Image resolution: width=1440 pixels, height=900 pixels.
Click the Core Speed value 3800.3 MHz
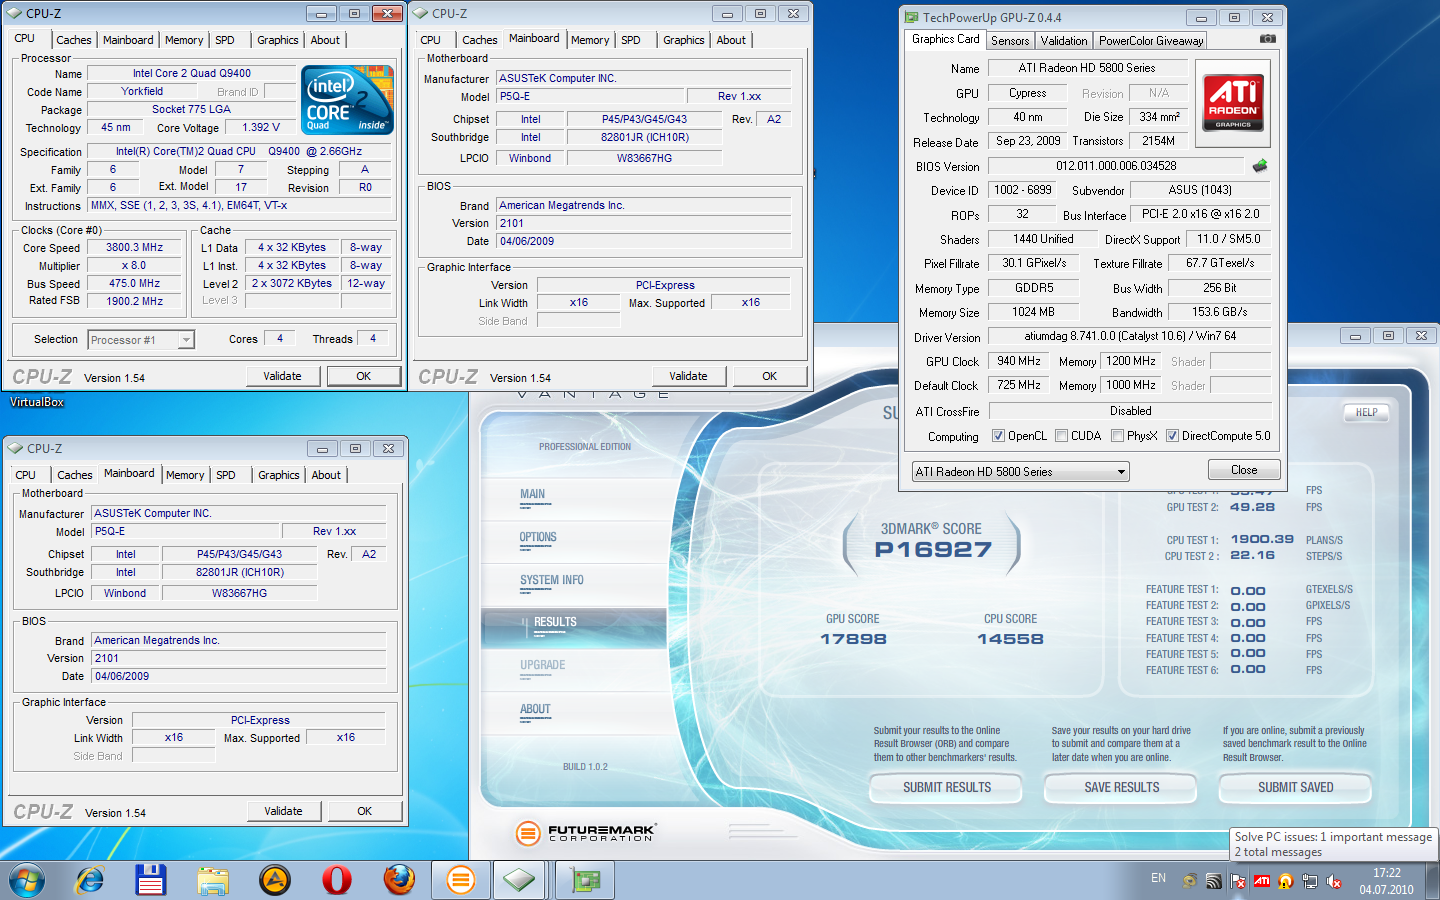tap(134, 247)
